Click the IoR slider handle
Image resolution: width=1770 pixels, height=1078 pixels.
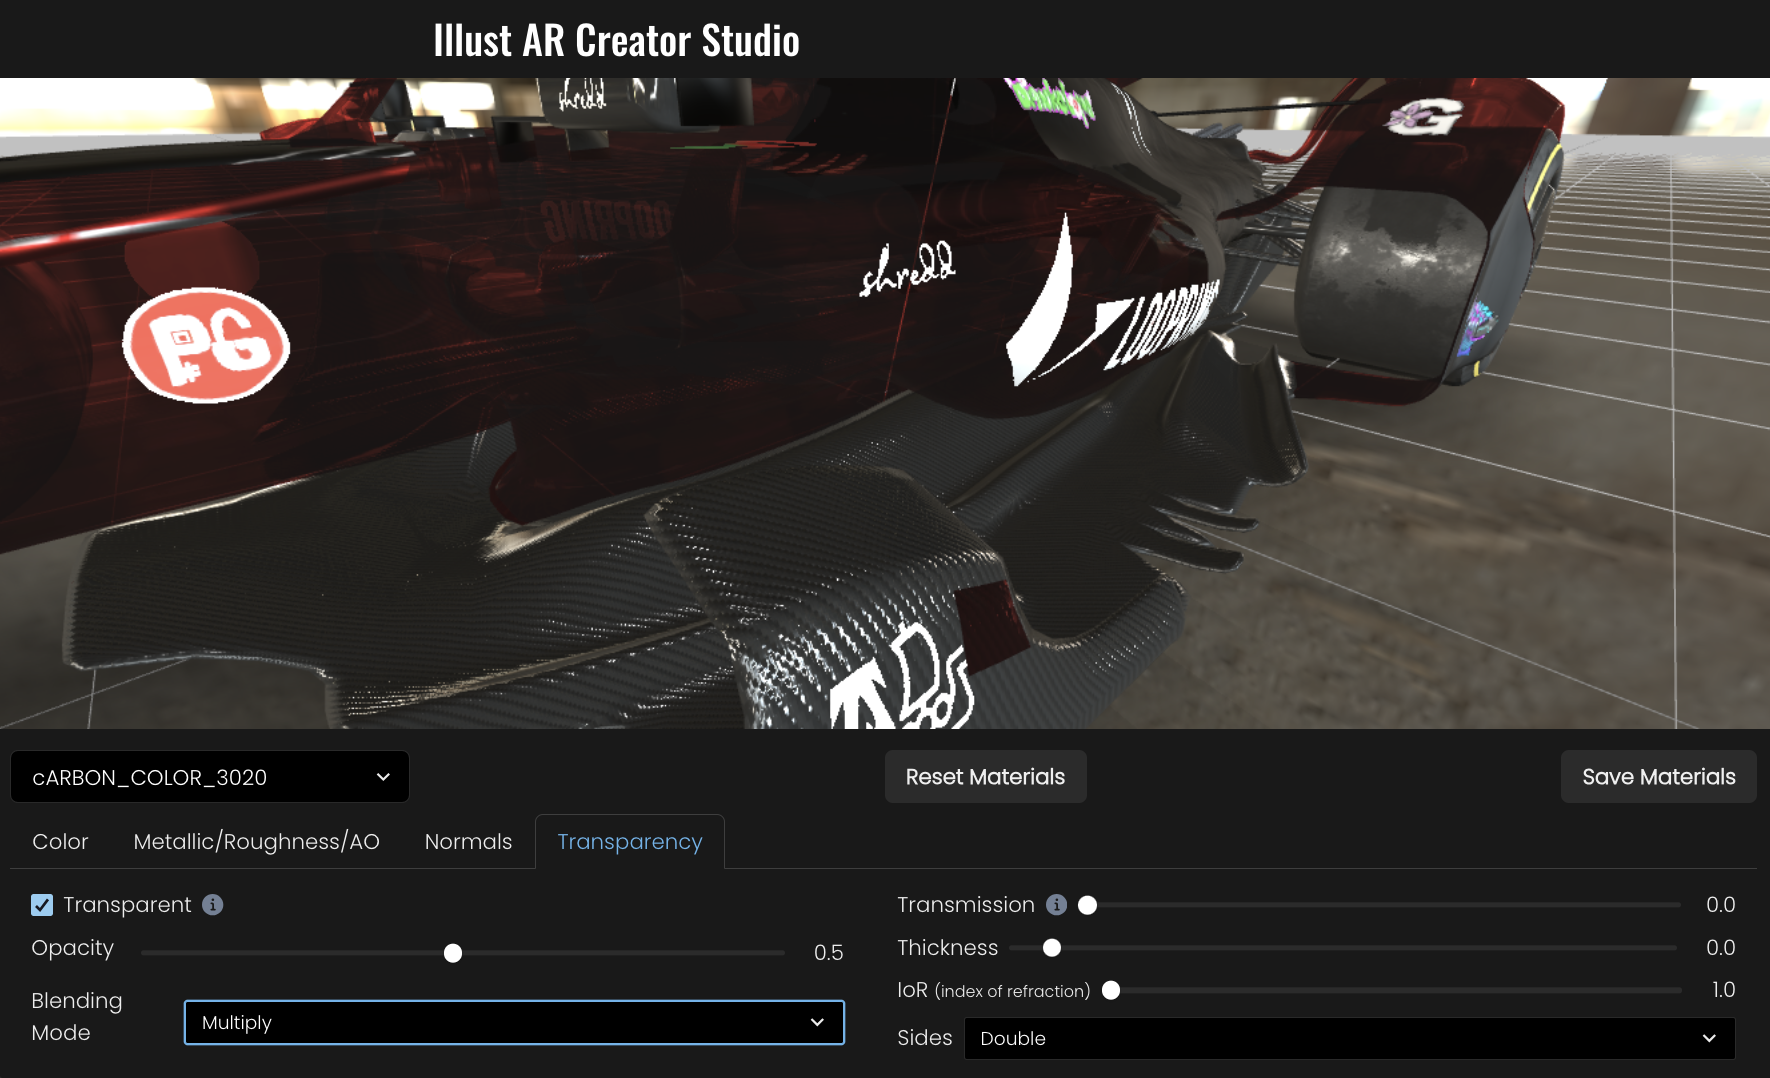tap(1111, 990)
